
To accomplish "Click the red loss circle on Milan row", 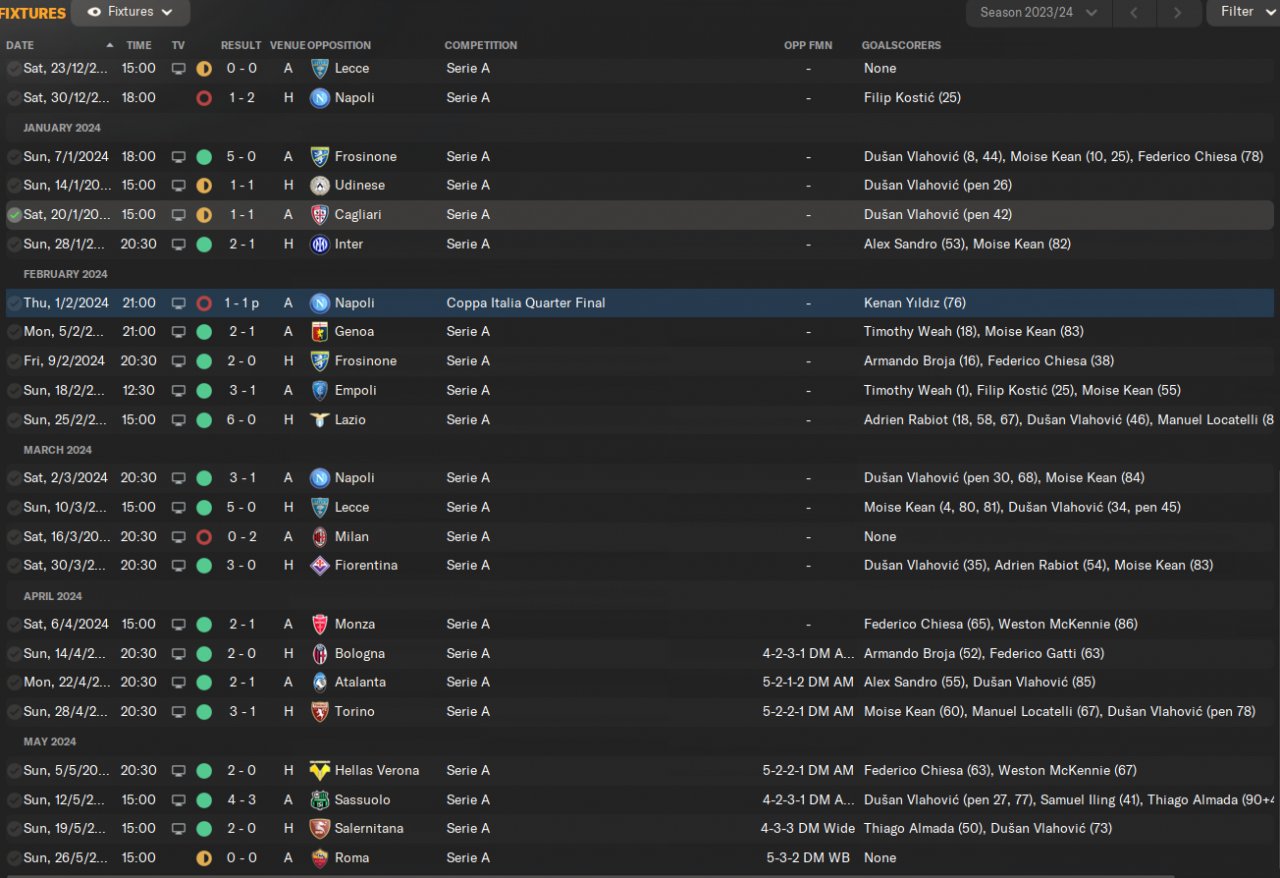I will 204,537.
